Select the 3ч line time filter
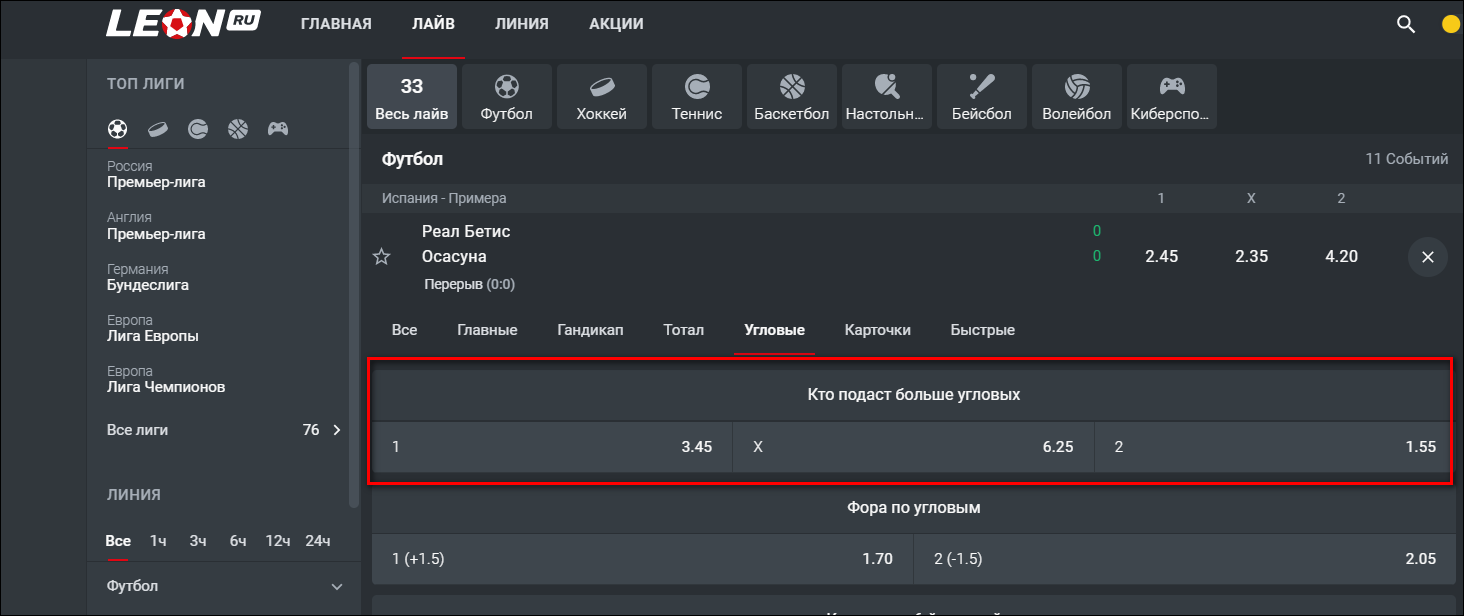 coord(198,541)
